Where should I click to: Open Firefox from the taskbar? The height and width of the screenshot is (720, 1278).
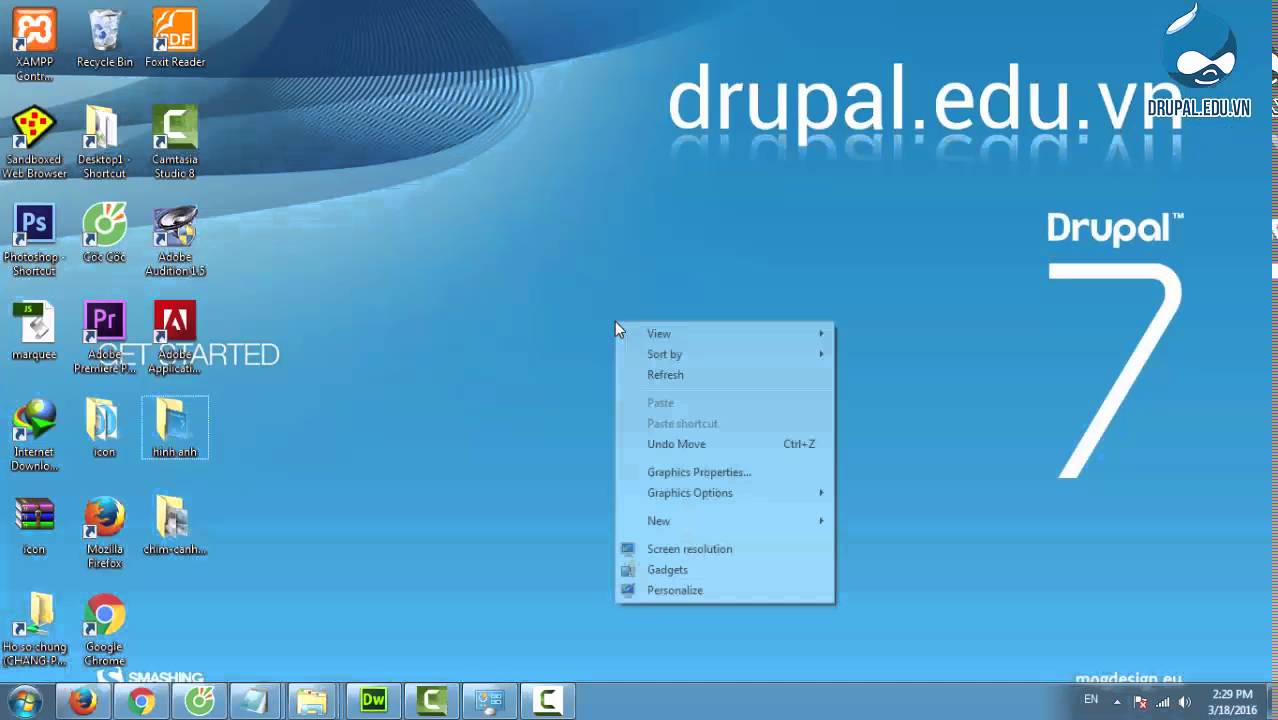83,702
